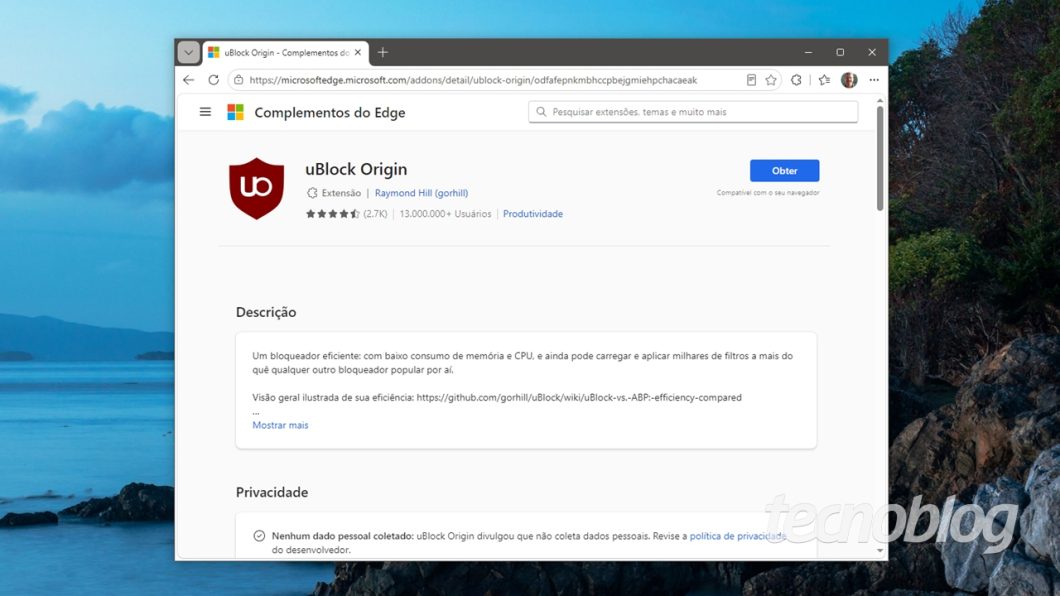View site info lock icon
The height and width of the screenshot is (596, 1060).
[x=239, y=80]
